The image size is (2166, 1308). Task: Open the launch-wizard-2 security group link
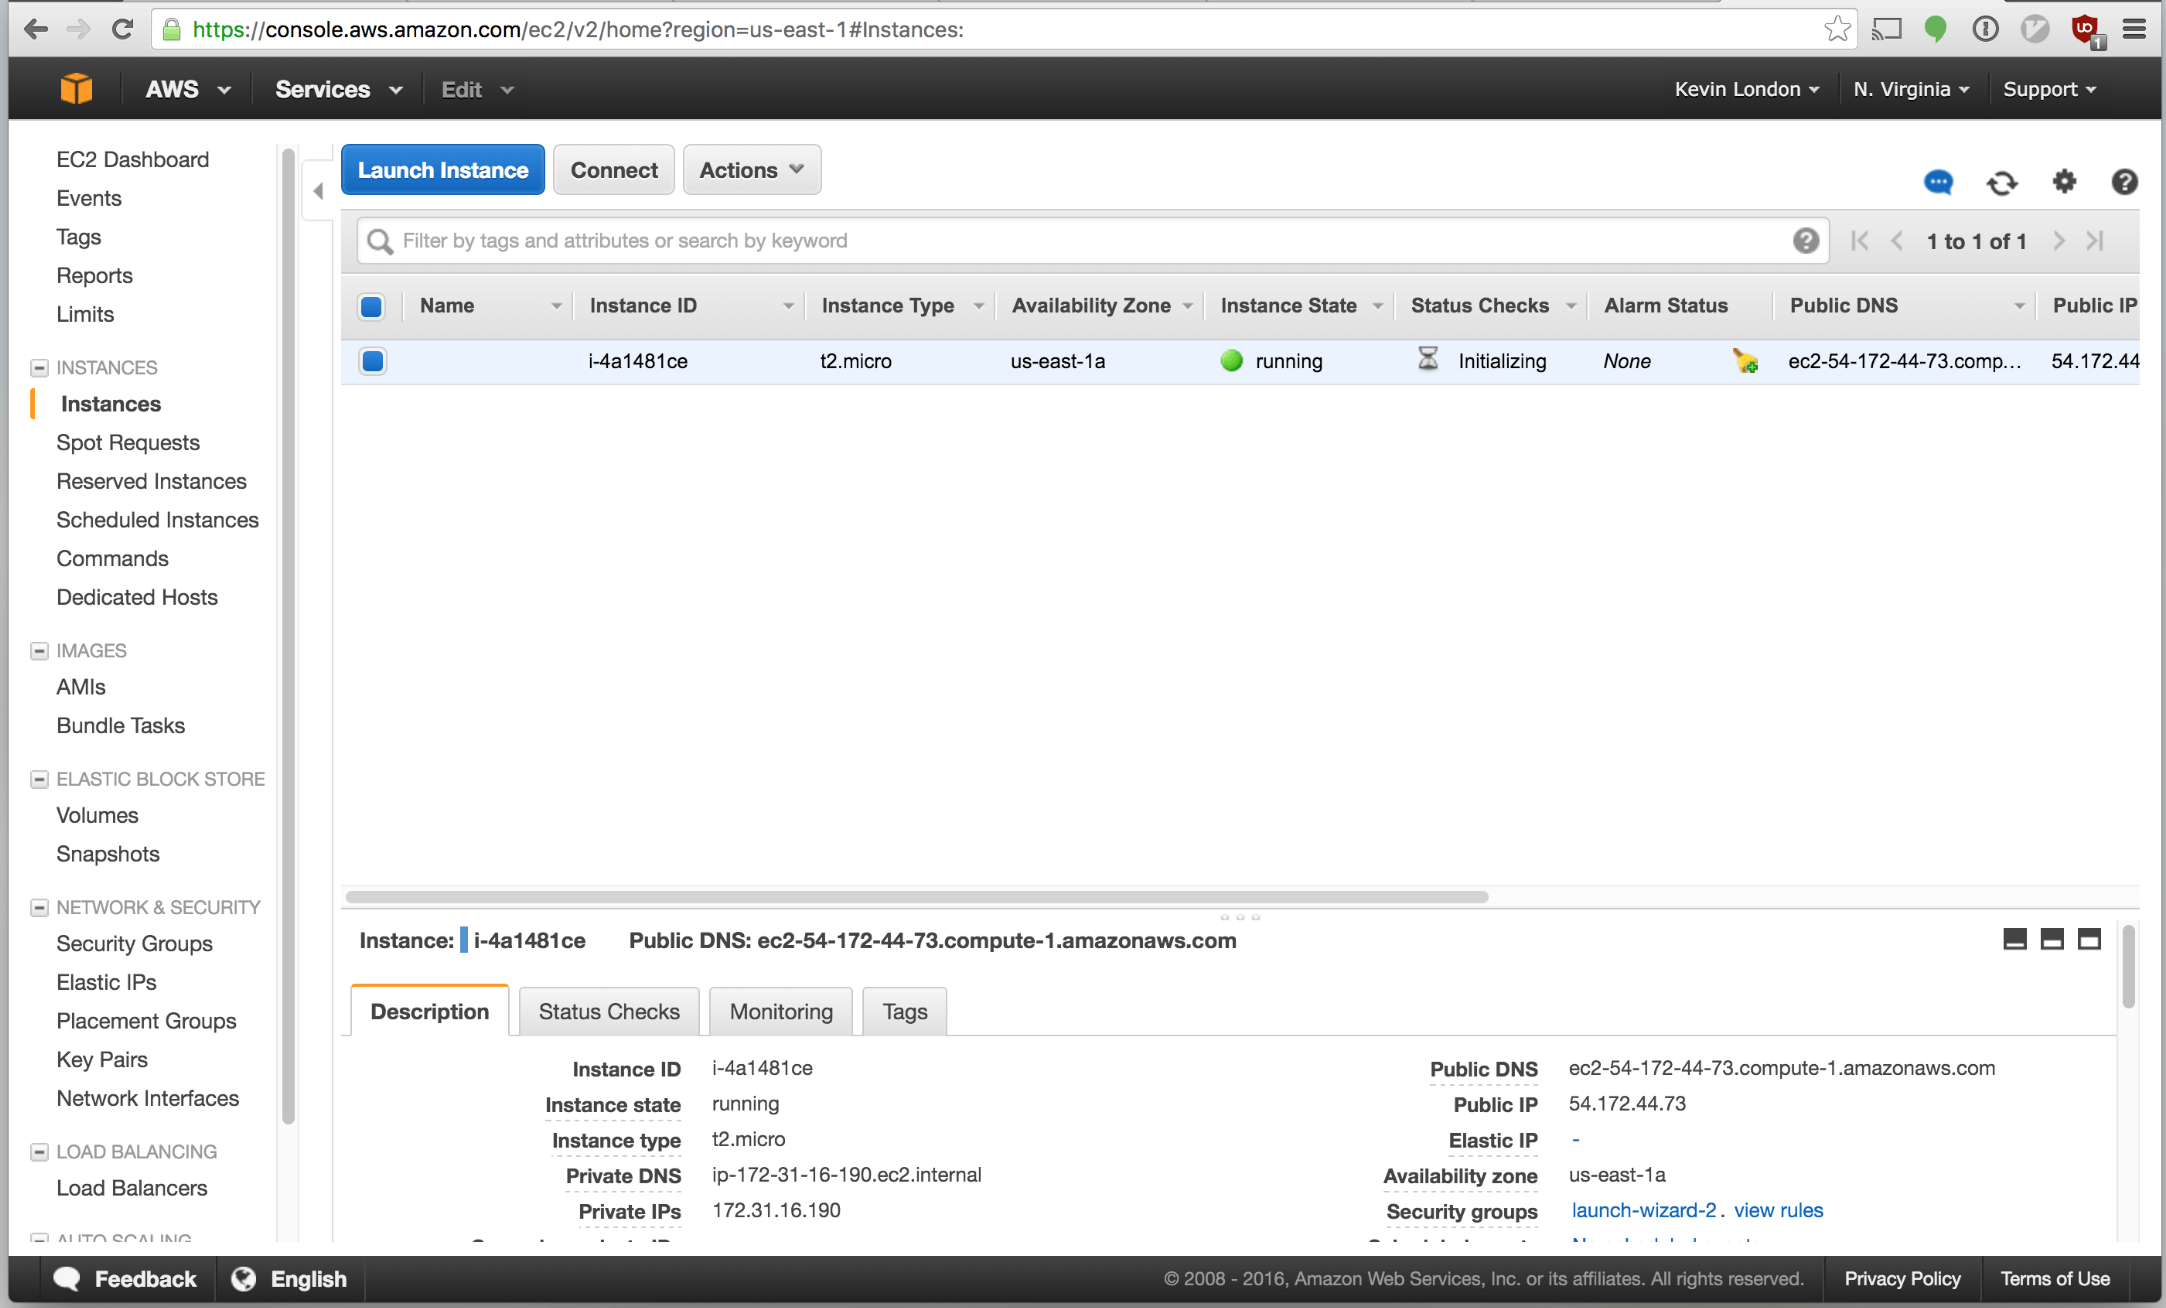(x=1643, y=1210)
